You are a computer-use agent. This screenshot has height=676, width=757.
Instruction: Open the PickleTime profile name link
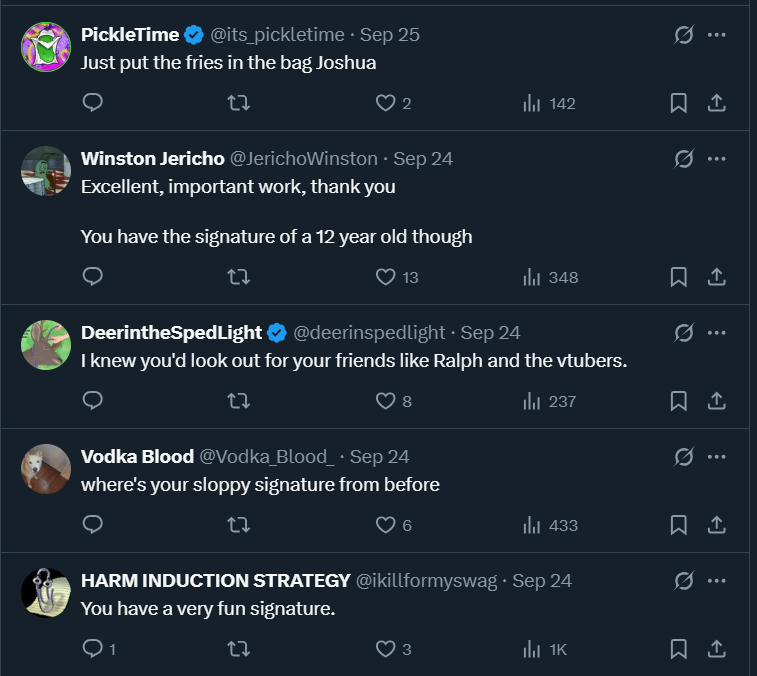(x=130, y=35)
